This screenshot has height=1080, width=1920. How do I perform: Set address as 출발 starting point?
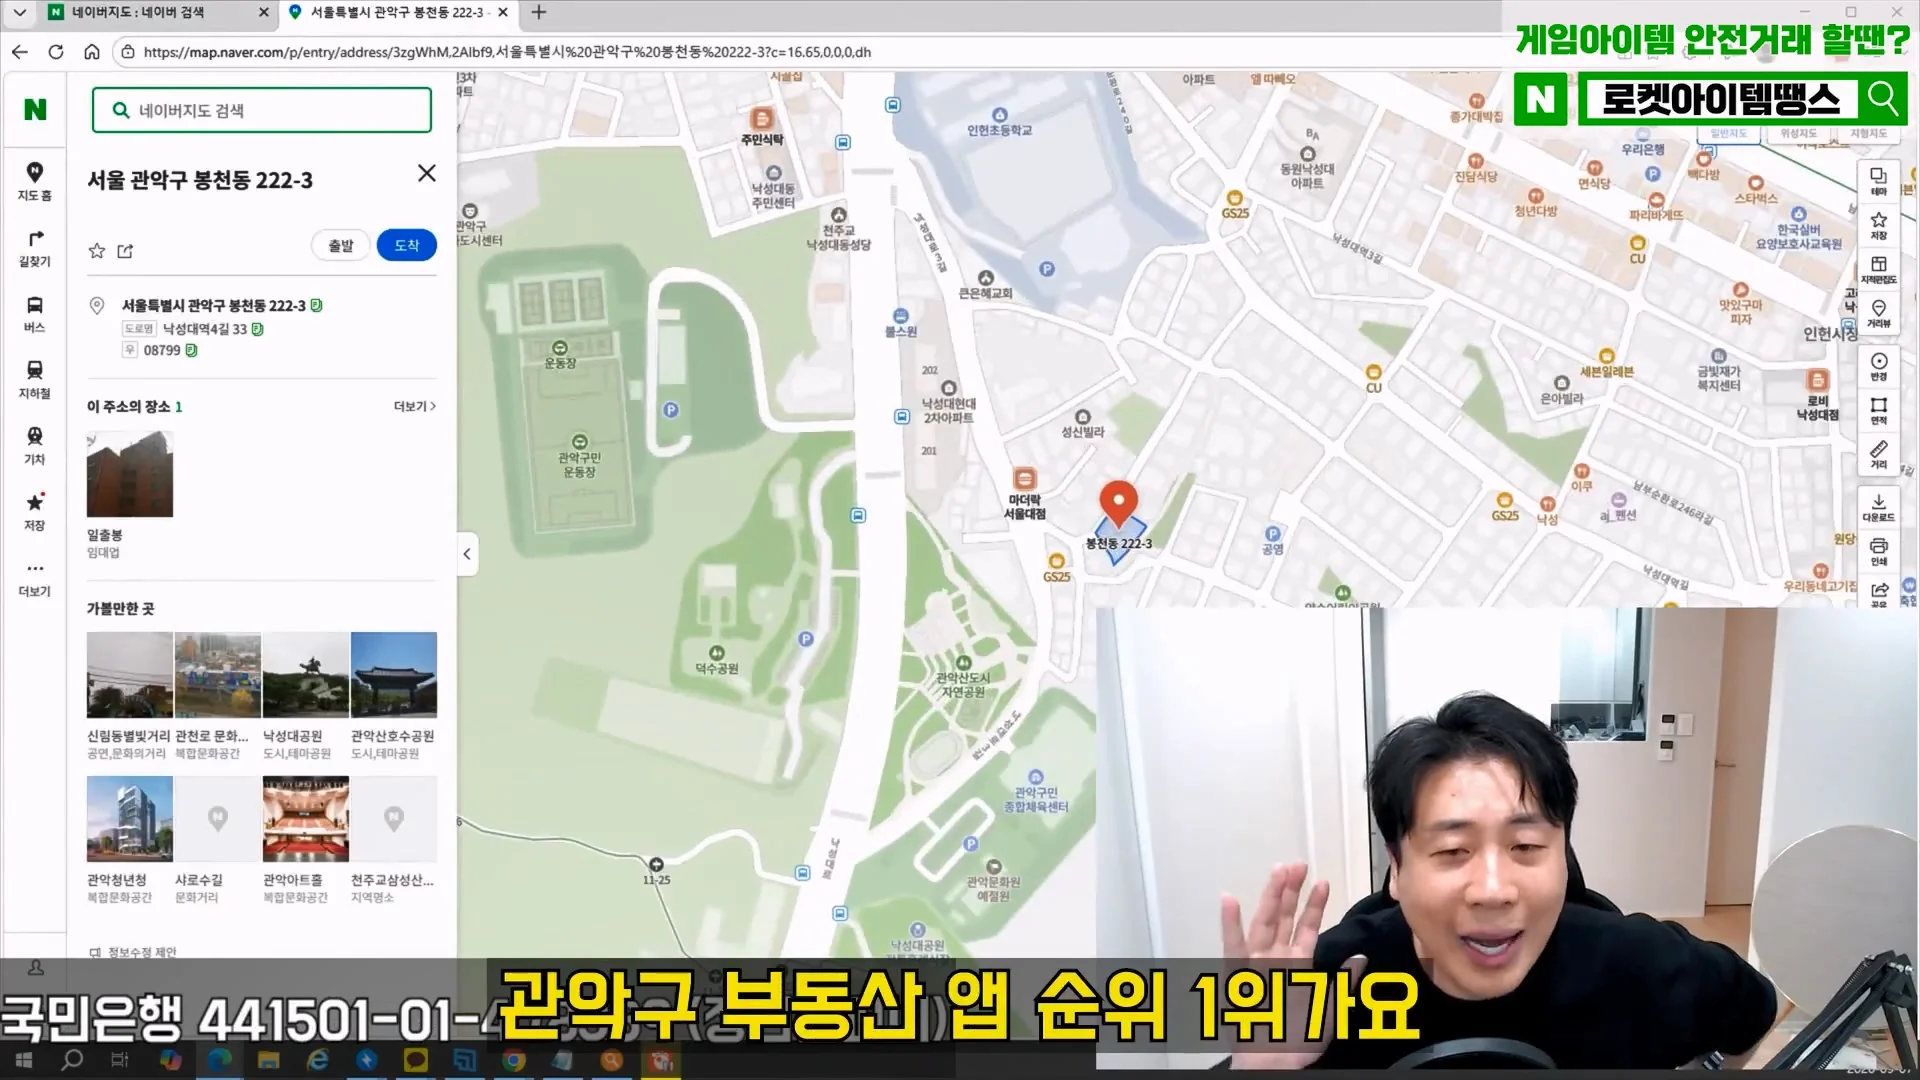[341, 245]
